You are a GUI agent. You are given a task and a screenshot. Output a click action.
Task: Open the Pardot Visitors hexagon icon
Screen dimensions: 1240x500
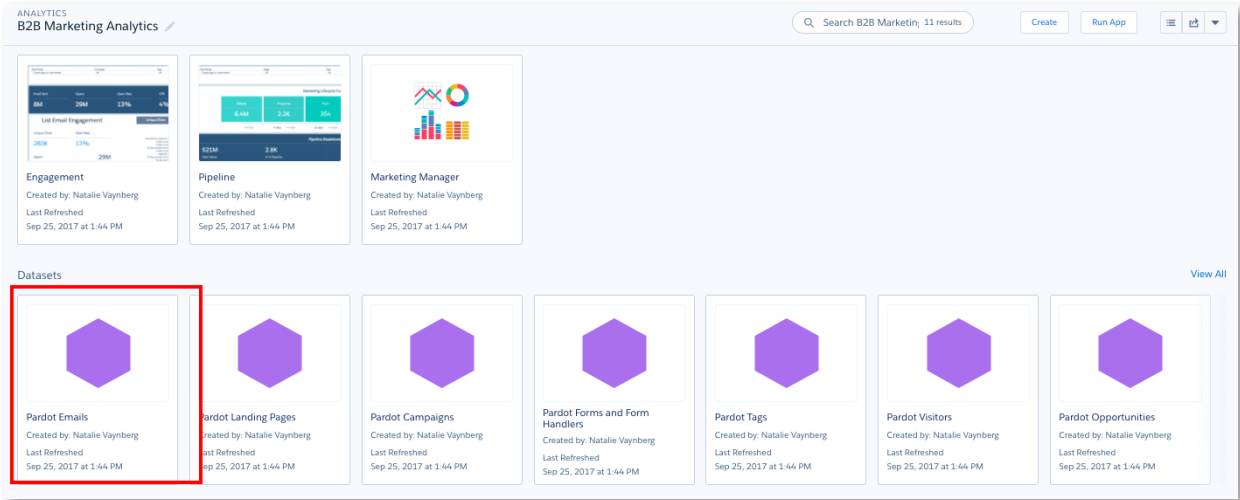(958, 353)
